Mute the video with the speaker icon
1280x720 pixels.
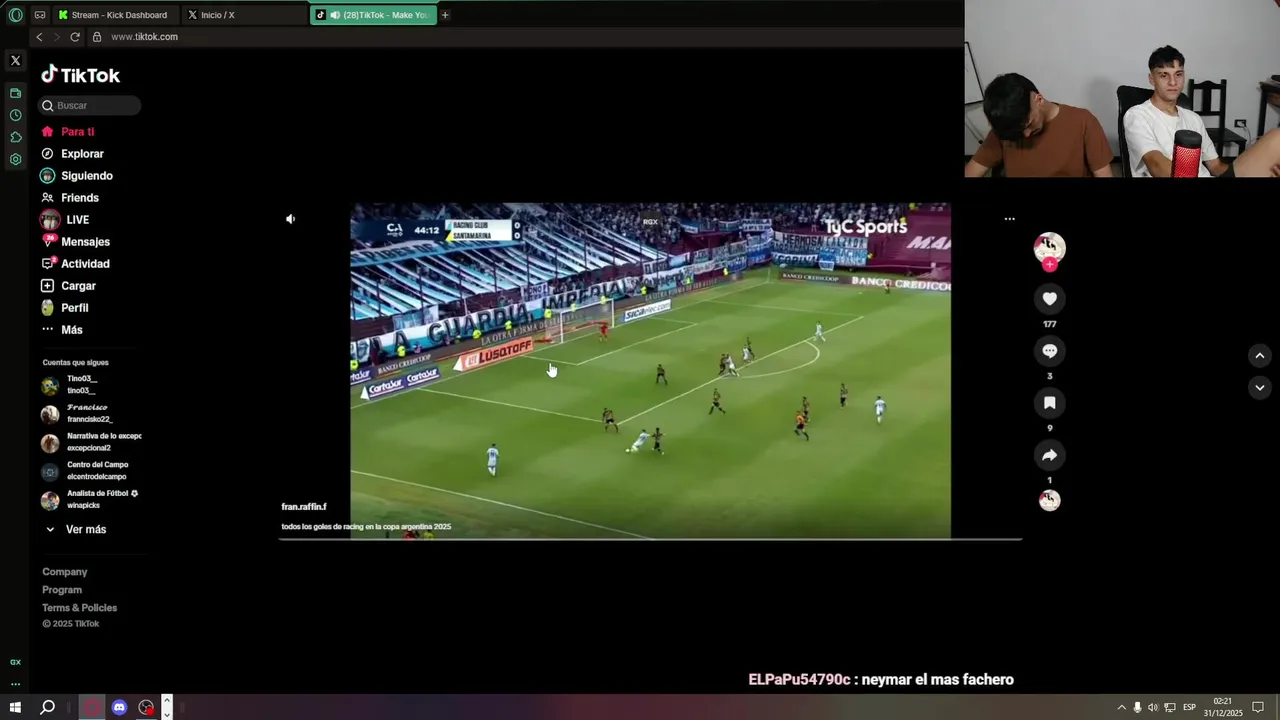tap(290, 219)
